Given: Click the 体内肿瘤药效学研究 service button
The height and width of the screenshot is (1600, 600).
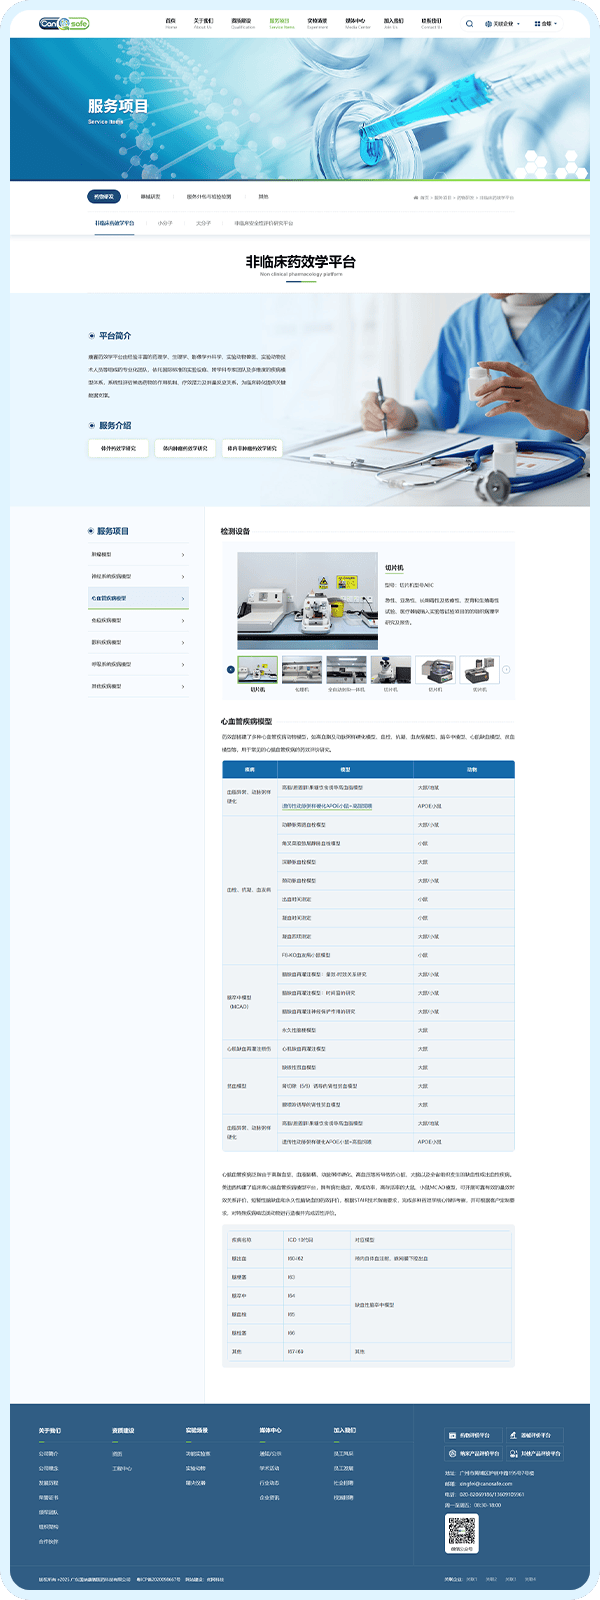Looking at the screenshot, I should click(x=185, y=448).
